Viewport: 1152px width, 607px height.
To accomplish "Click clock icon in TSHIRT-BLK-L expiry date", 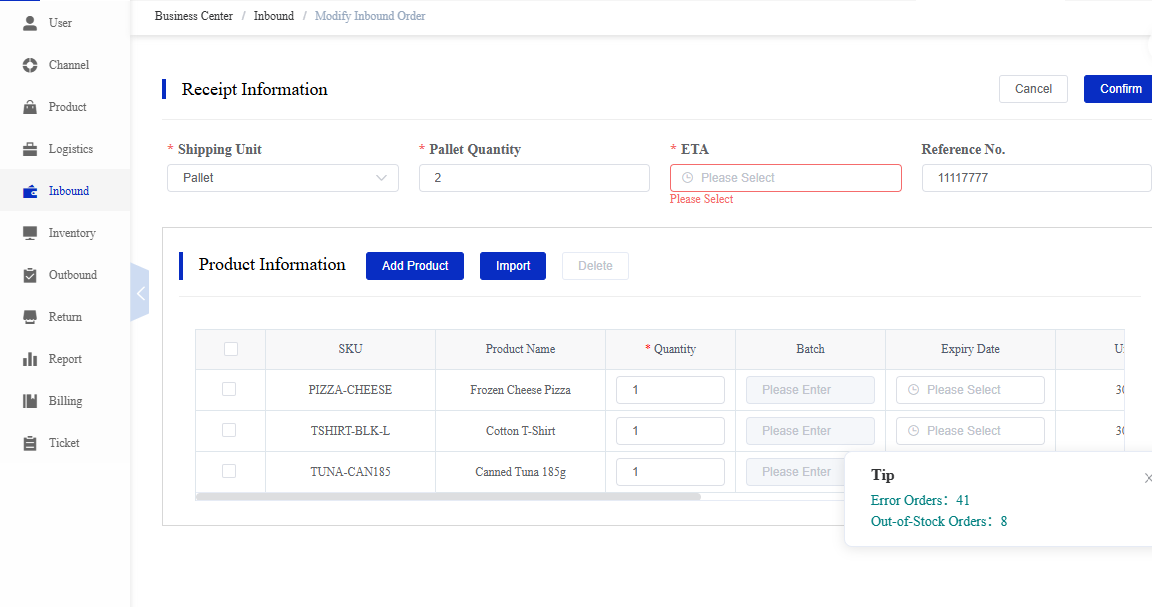I will point(913,431).
